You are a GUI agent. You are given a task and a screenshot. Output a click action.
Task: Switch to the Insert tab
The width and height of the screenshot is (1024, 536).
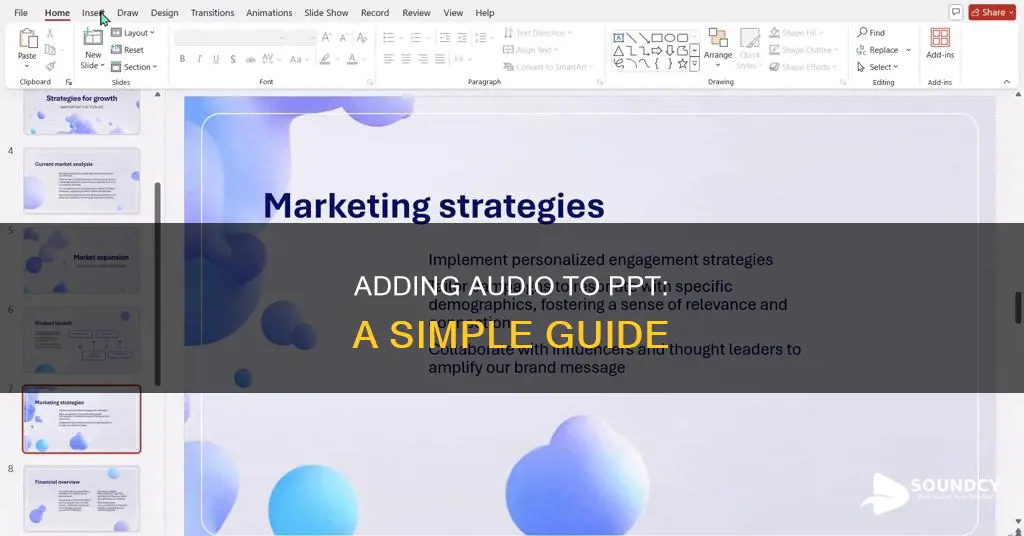[x=93, y=12]
